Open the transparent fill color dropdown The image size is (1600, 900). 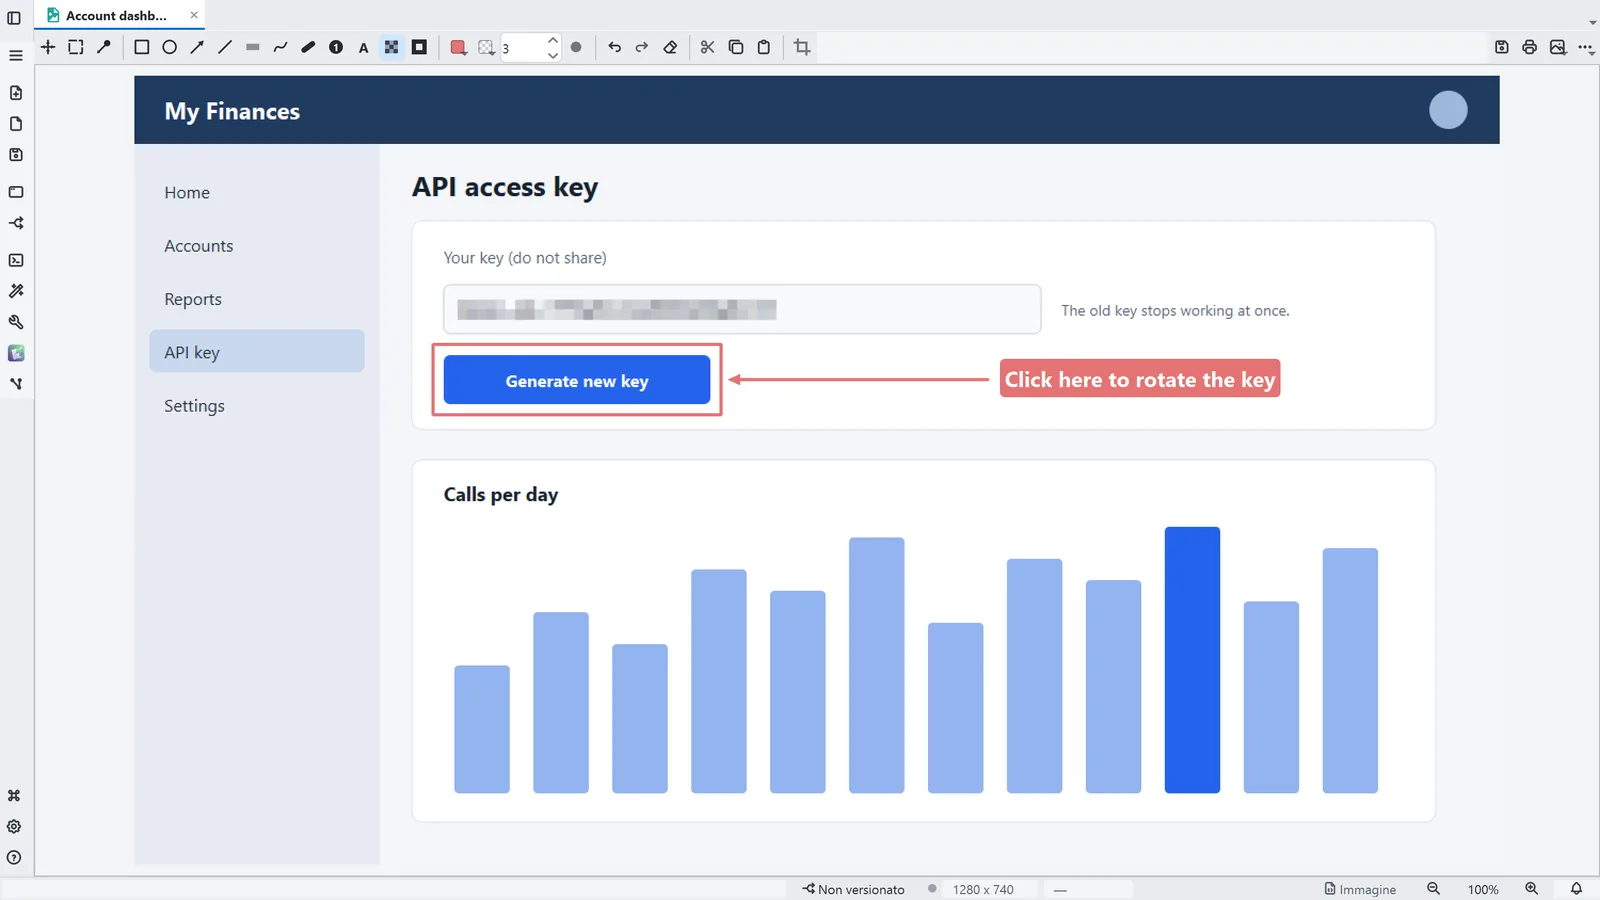tap(486, 47)
